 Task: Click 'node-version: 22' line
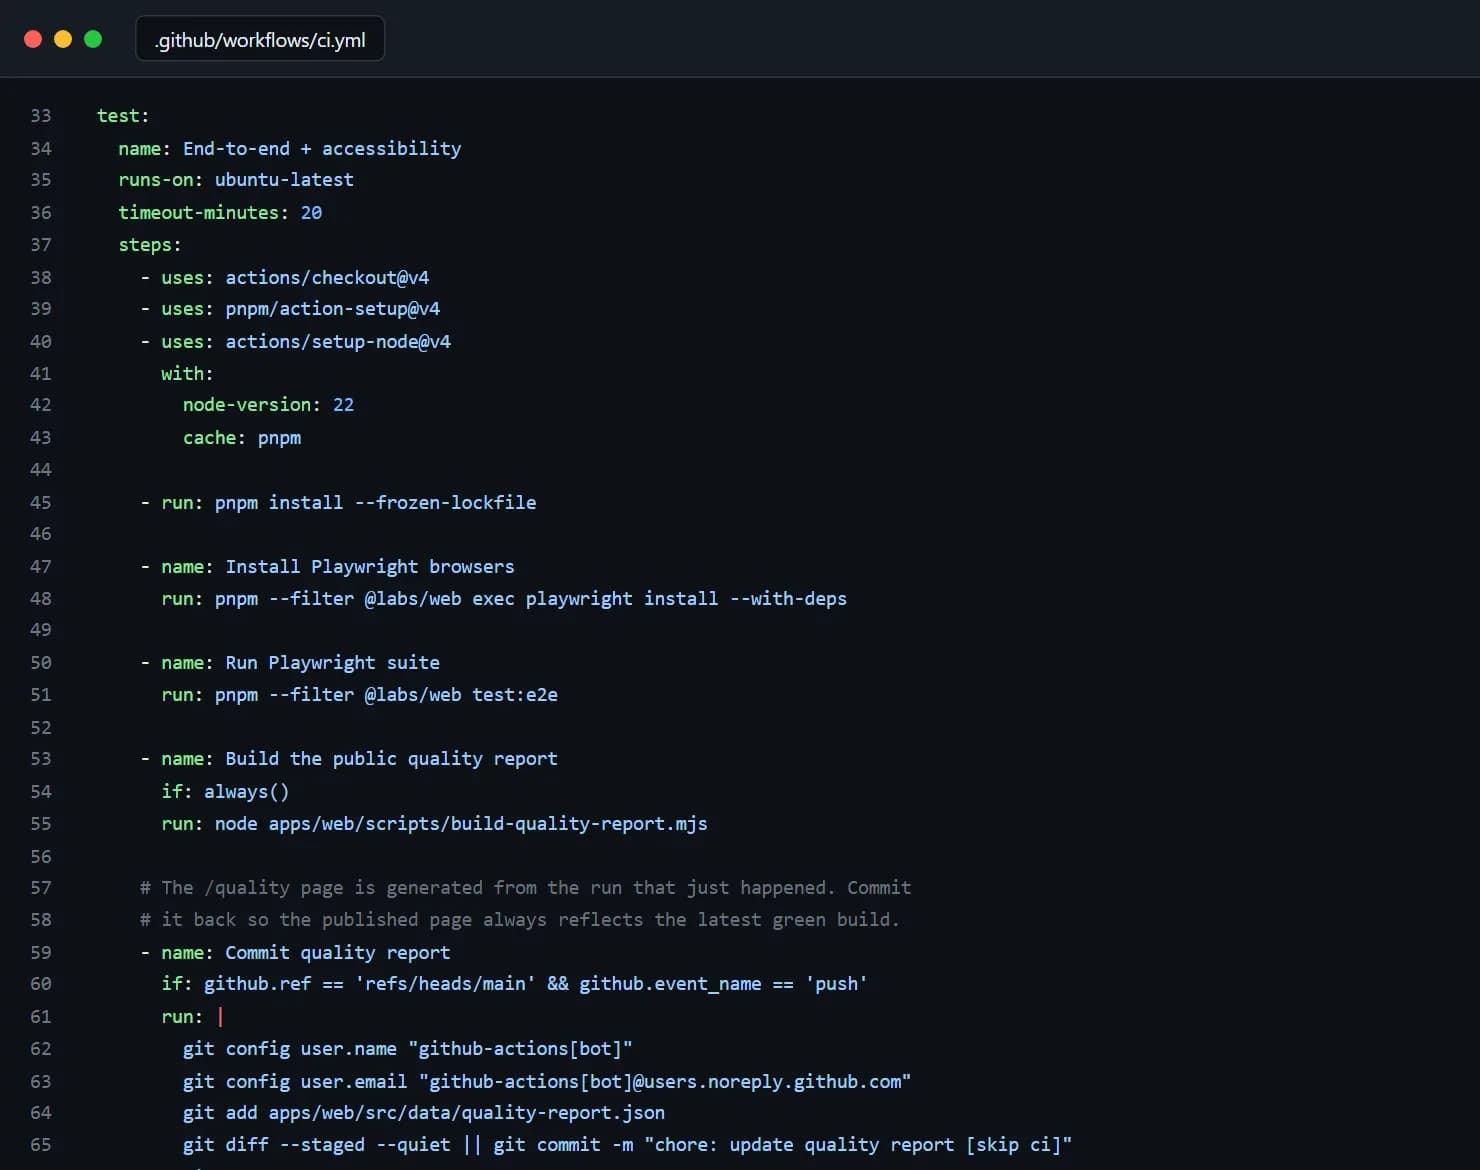point(268,405)
